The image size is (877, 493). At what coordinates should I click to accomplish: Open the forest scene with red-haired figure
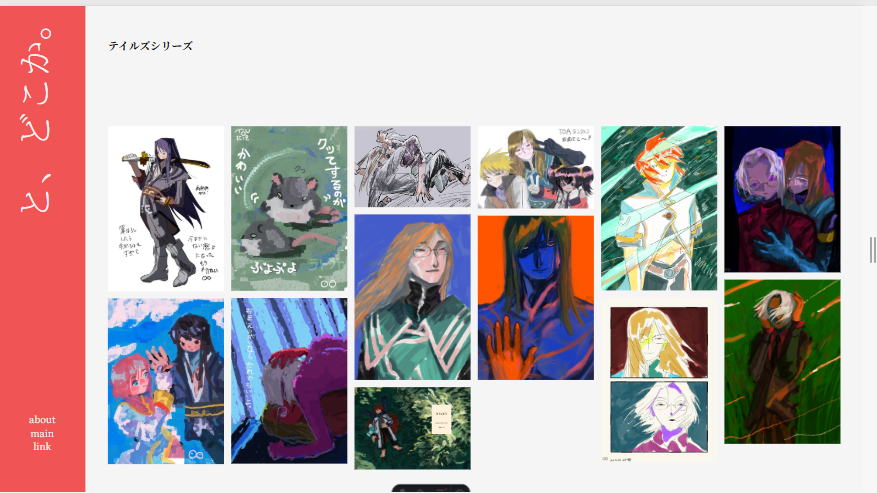coord(412,428)
